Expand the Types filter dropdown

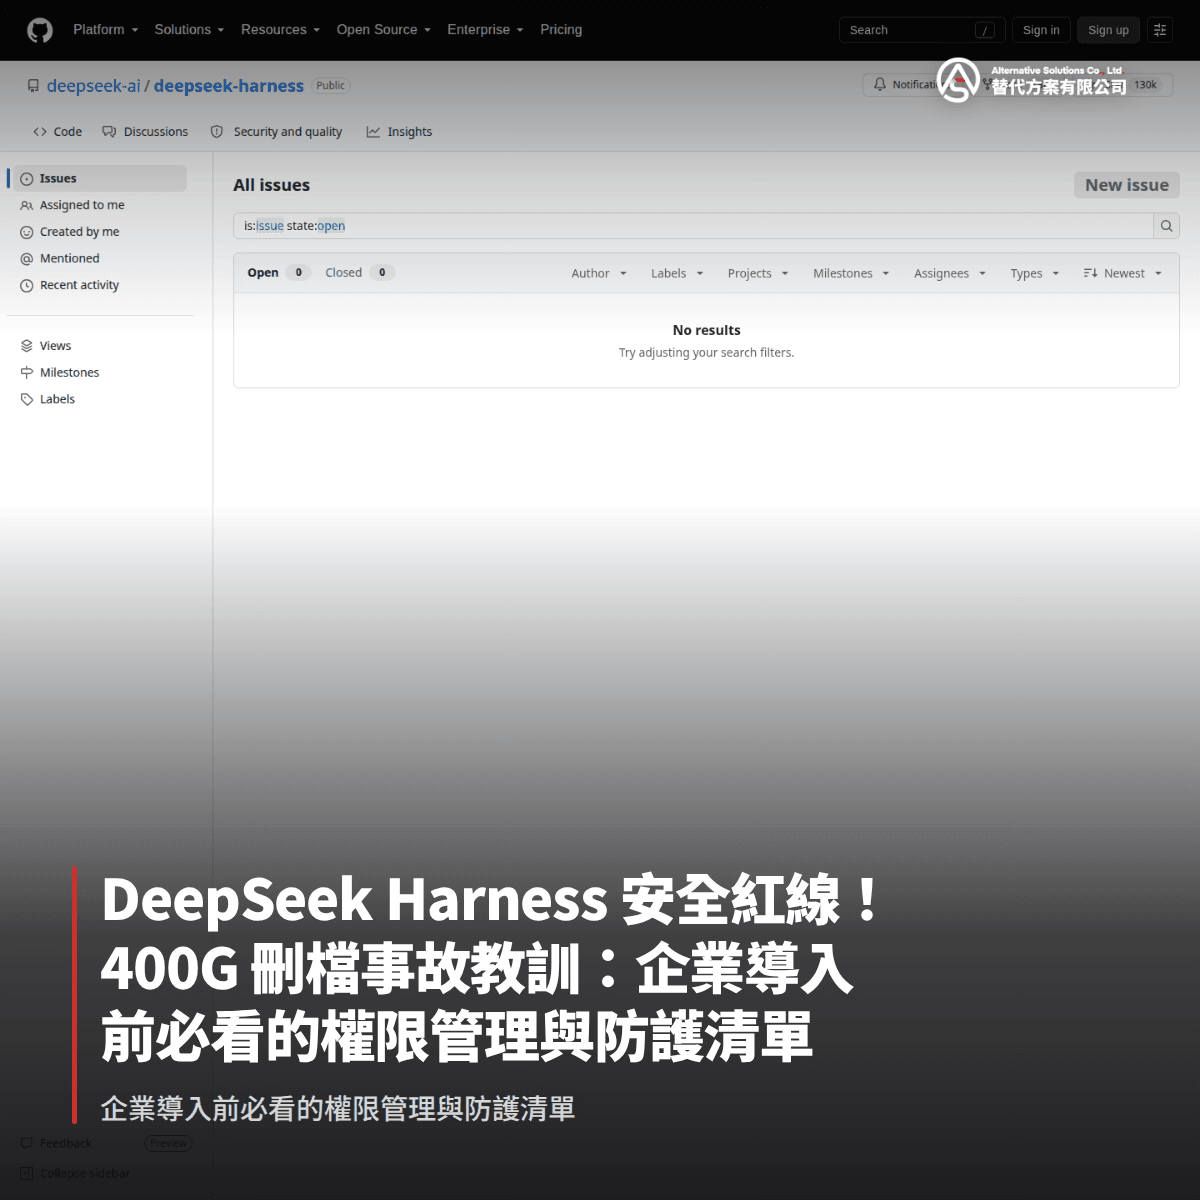[x=1034, y=273]
